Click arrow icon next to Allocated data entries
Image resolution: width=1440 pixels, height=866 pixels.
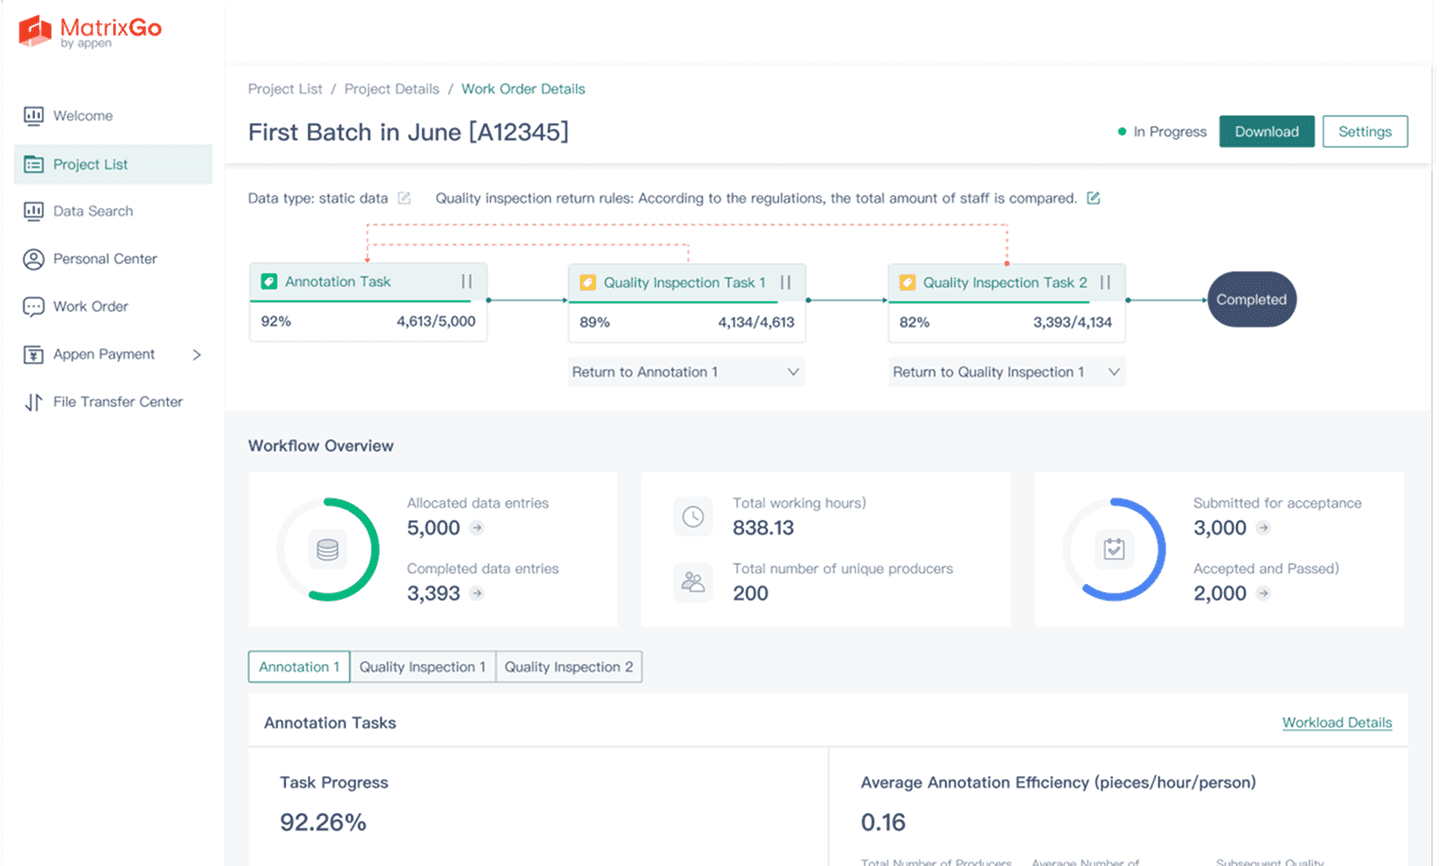tap(477, 528)
